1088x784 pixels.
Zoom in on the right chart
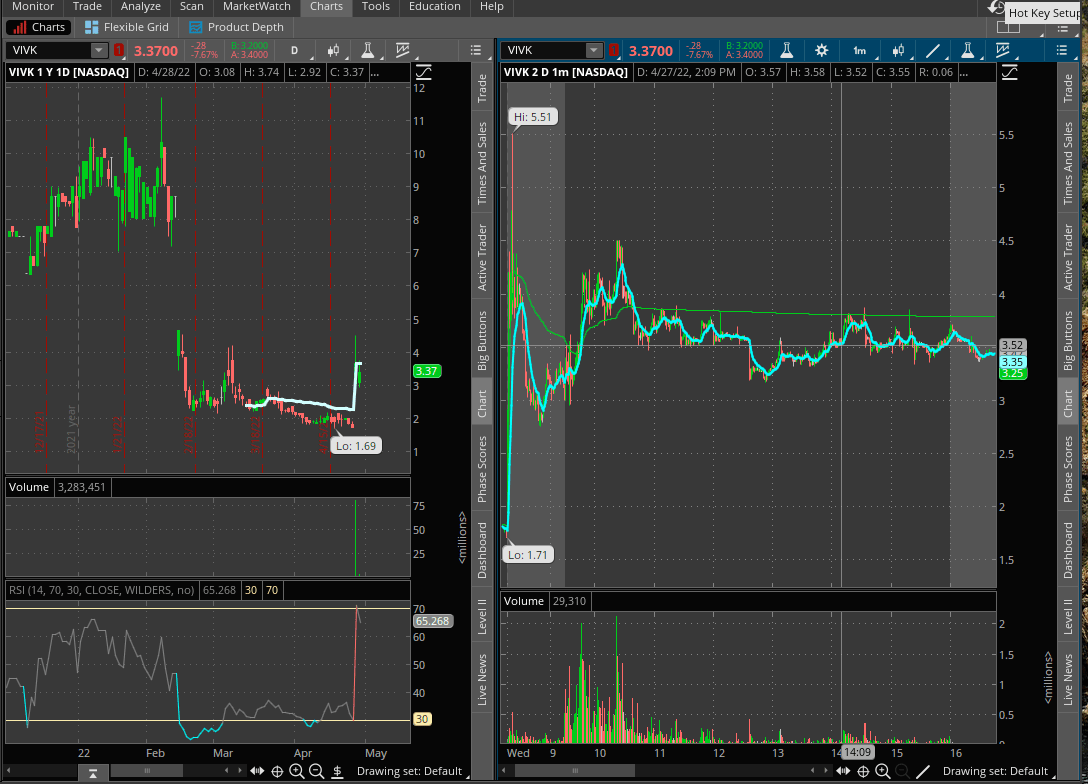point(883,772)
